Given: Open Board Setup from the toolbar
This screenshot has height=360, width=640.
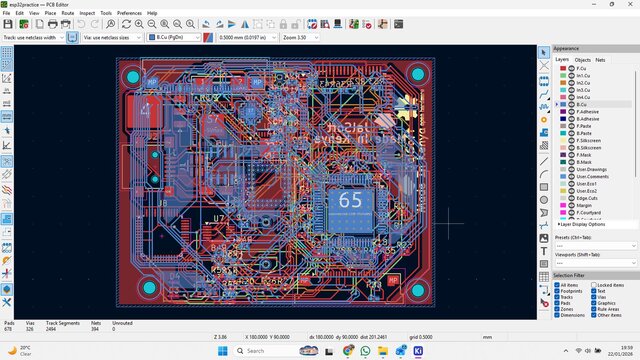Looking at the screenshot, I should (x=24, y=24).
